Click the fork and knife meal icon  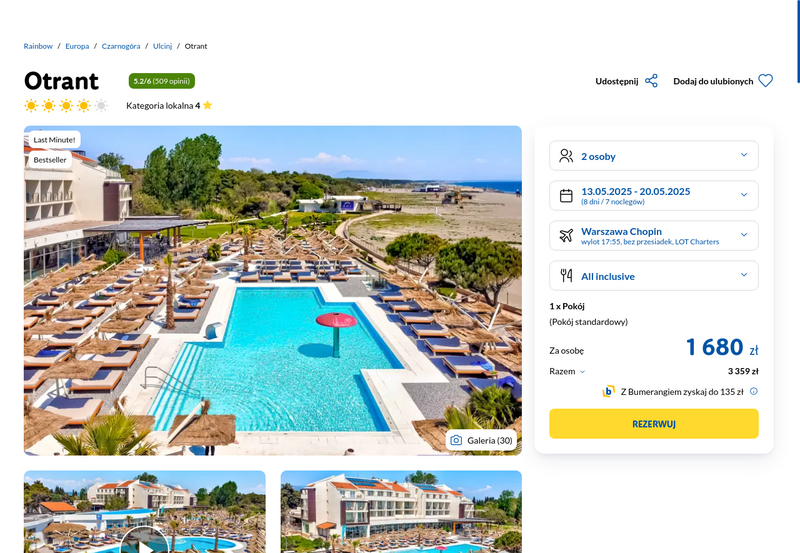click(566, 275)
